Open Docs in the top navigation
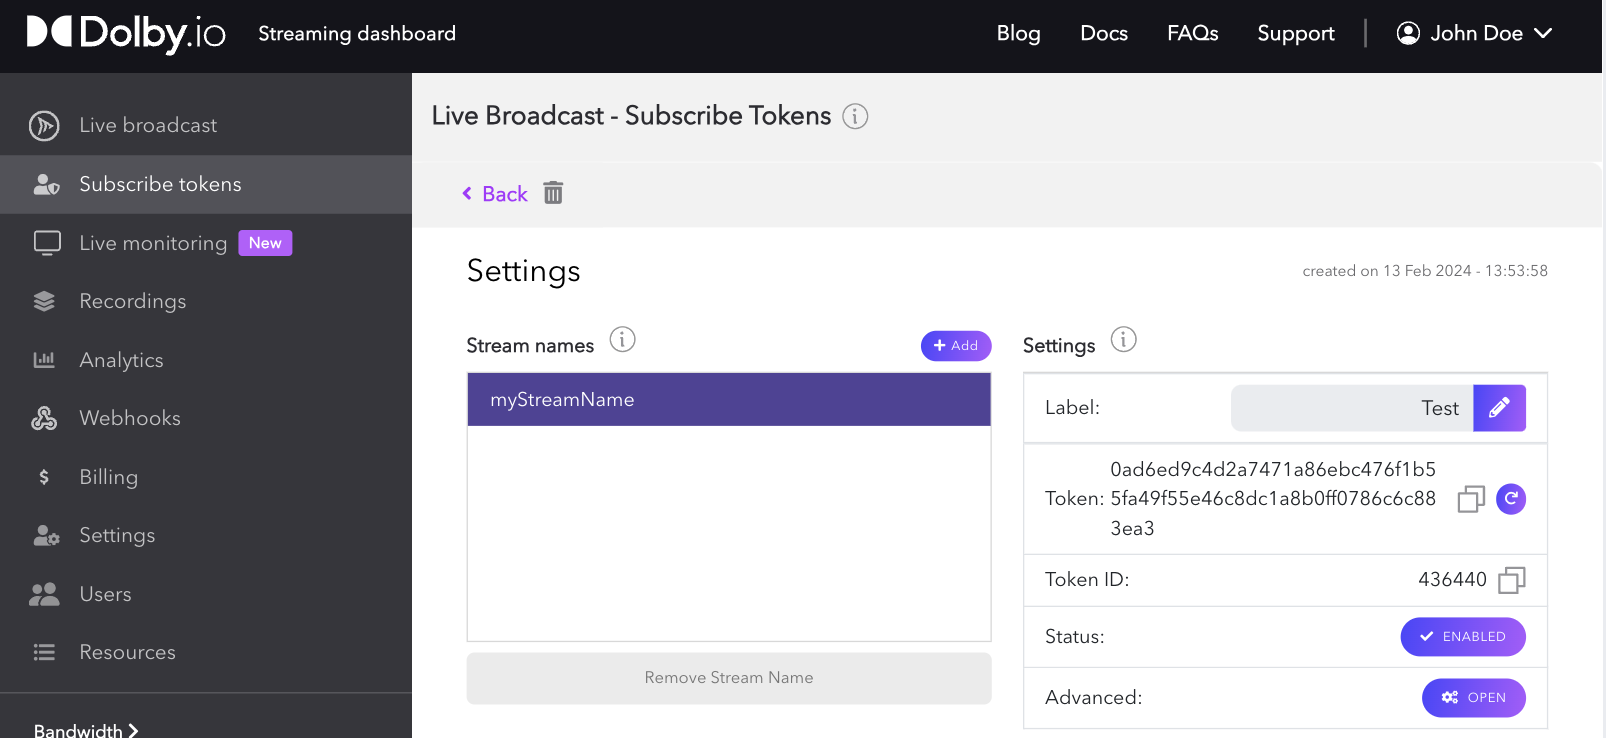The height and width of the screenshot is (738, 1606). (x=1103, y=34)
